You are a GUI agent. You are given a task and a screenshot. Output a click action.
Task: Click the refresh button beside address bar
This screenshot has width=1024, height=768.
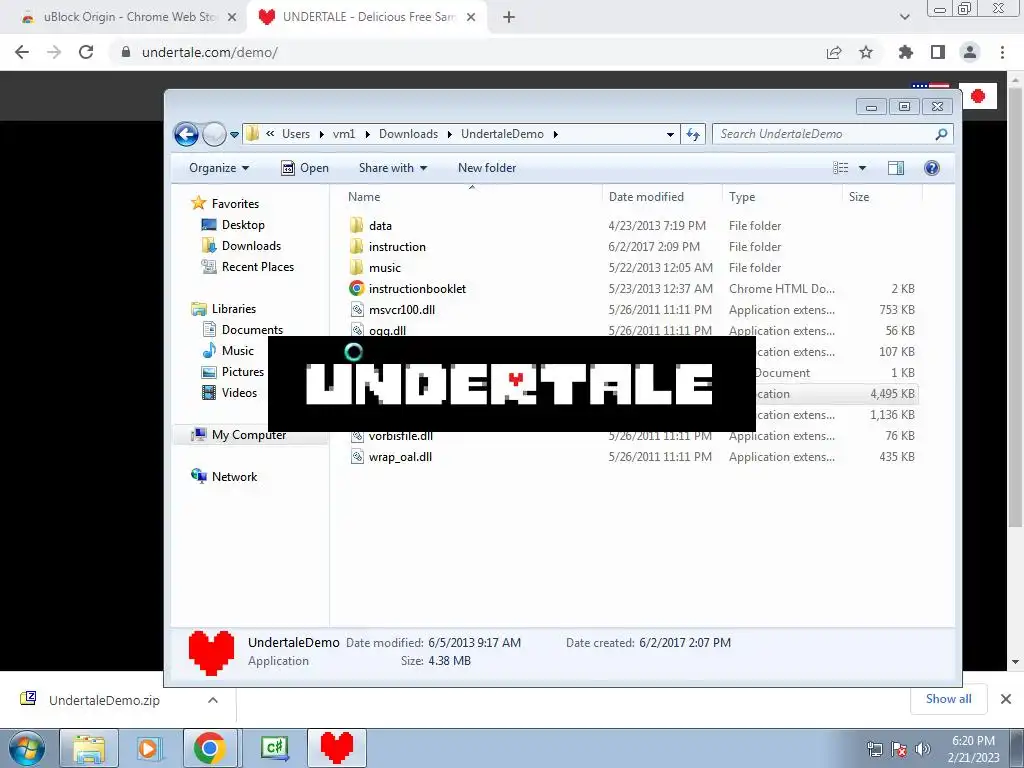click(693, 135)
